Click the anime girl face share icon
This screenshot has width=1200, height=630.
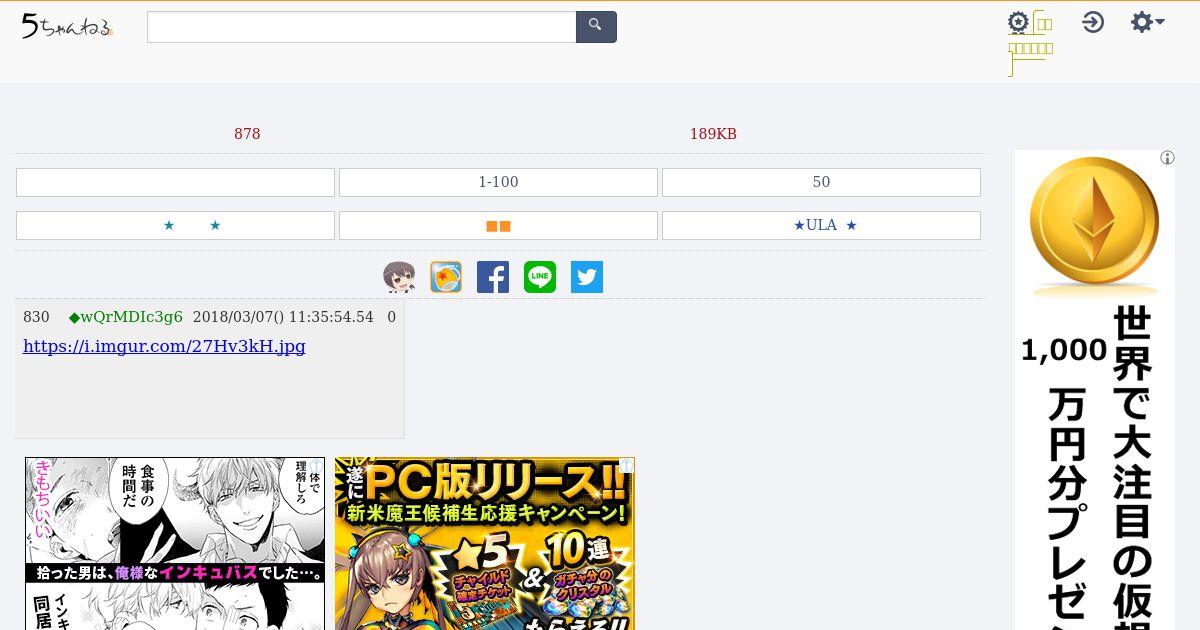(x=399, y=277)
